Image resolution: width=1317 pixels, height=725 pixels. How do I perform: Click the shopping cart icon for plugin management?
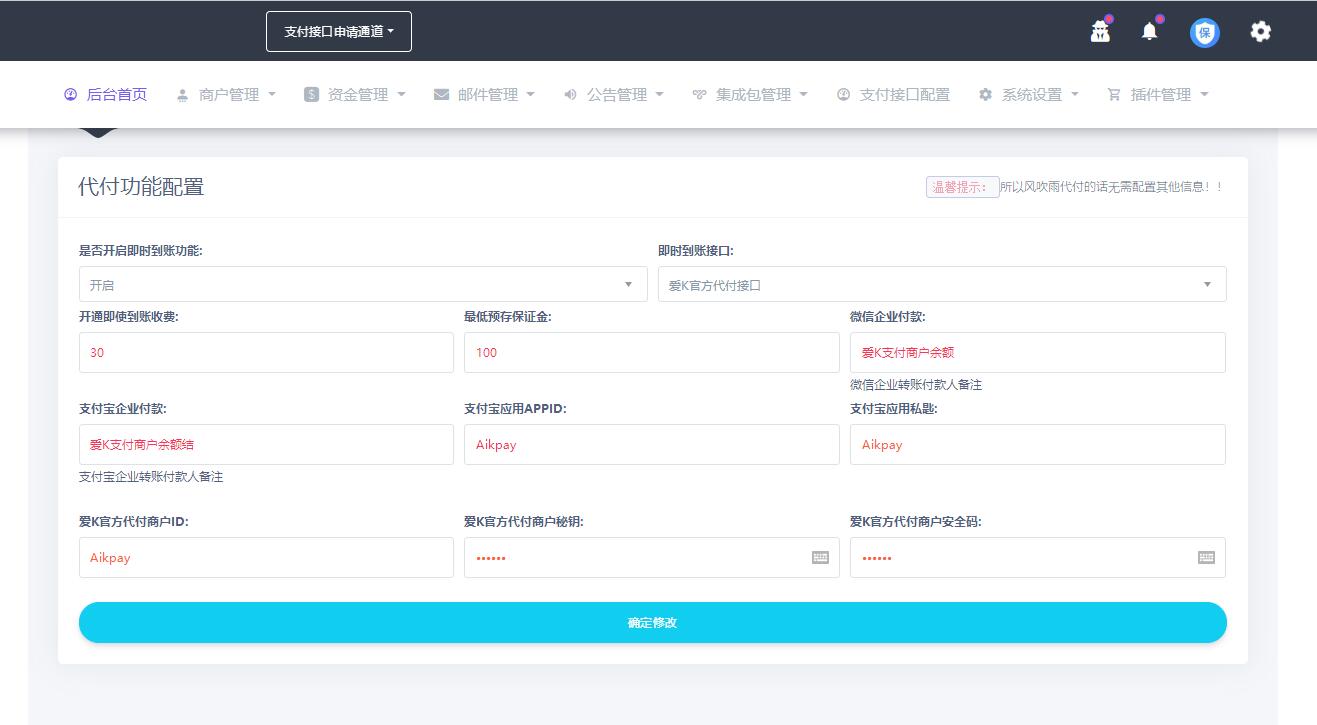1113,95
